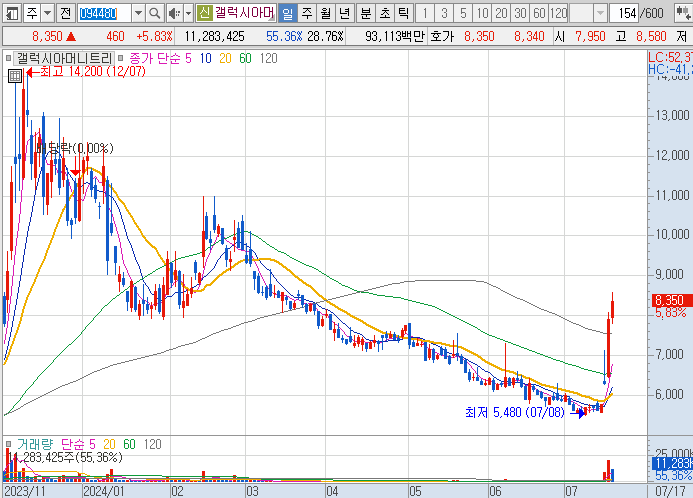
Task: Click the 갤럭시아머니트리 chart legend label
Action: pos(65,58)
